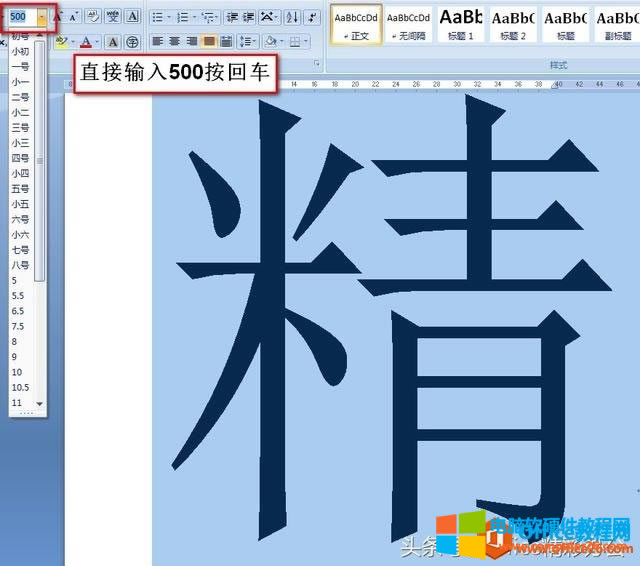
Task: Choose size 10.5 from the list
Action: [x=20, y=386]
